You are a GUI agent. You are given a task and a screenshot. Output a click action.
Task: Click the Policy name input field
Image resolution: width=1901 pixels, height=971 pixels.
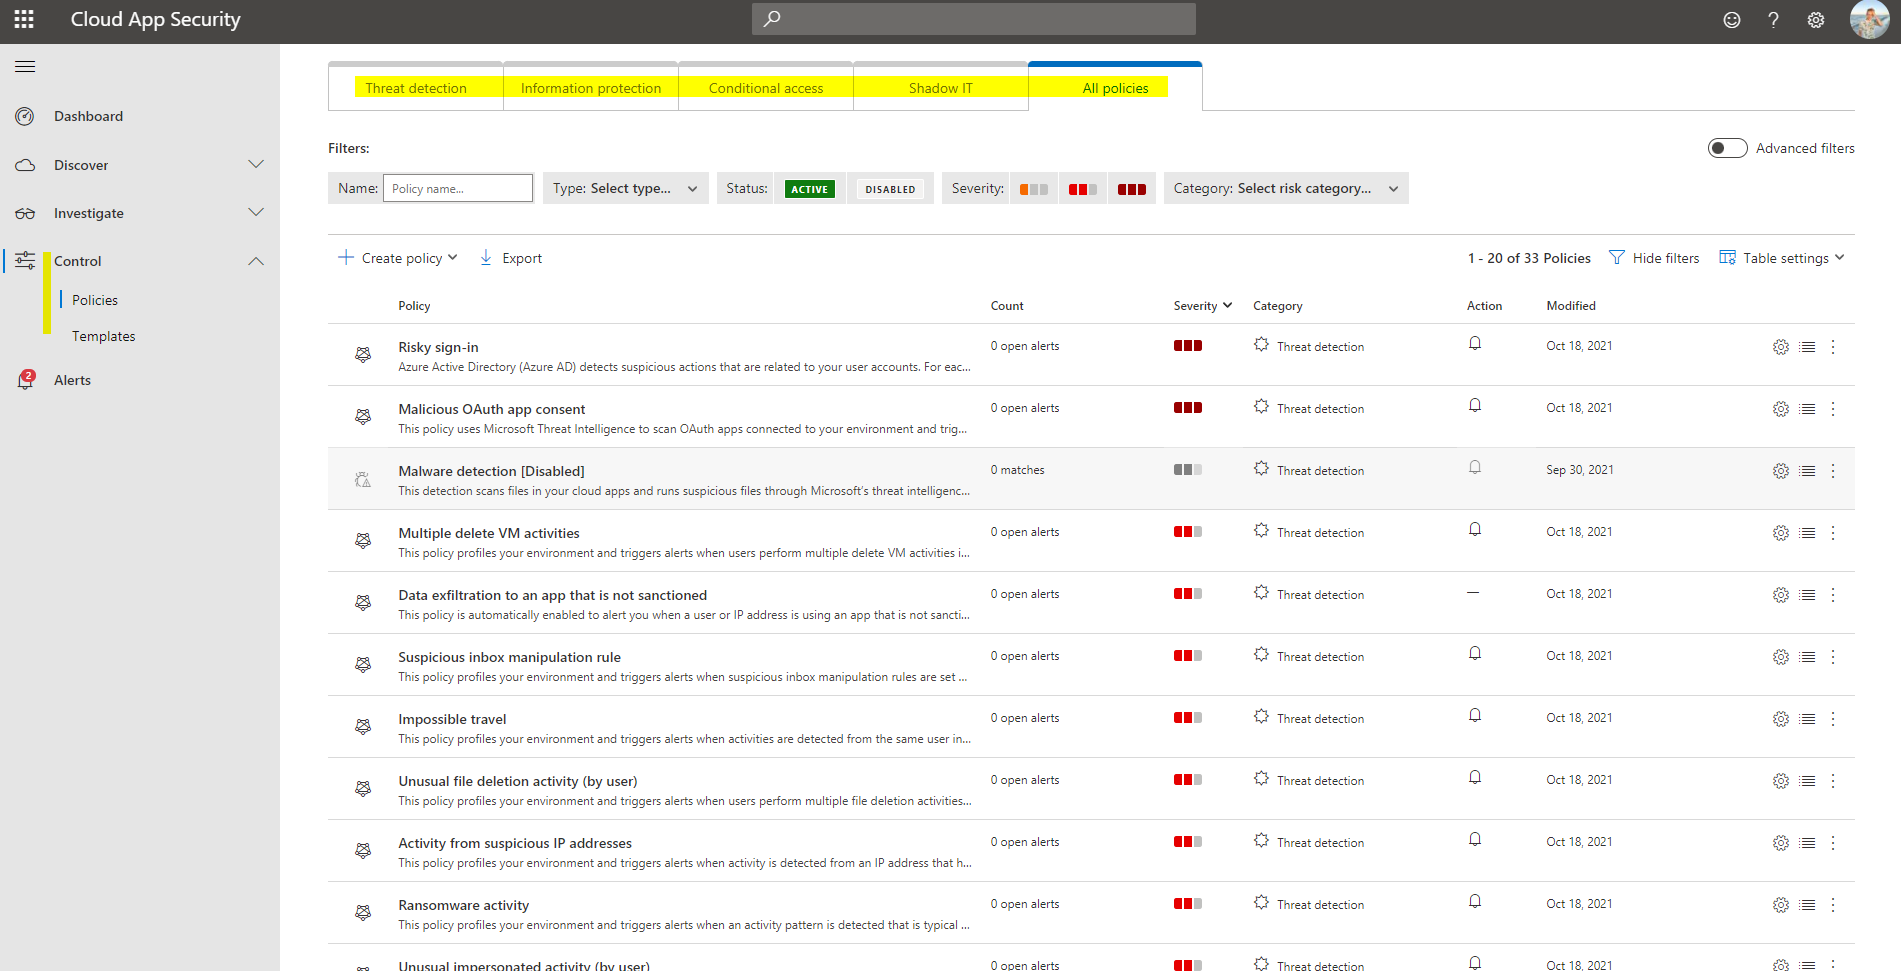click(x=458, y=188)
